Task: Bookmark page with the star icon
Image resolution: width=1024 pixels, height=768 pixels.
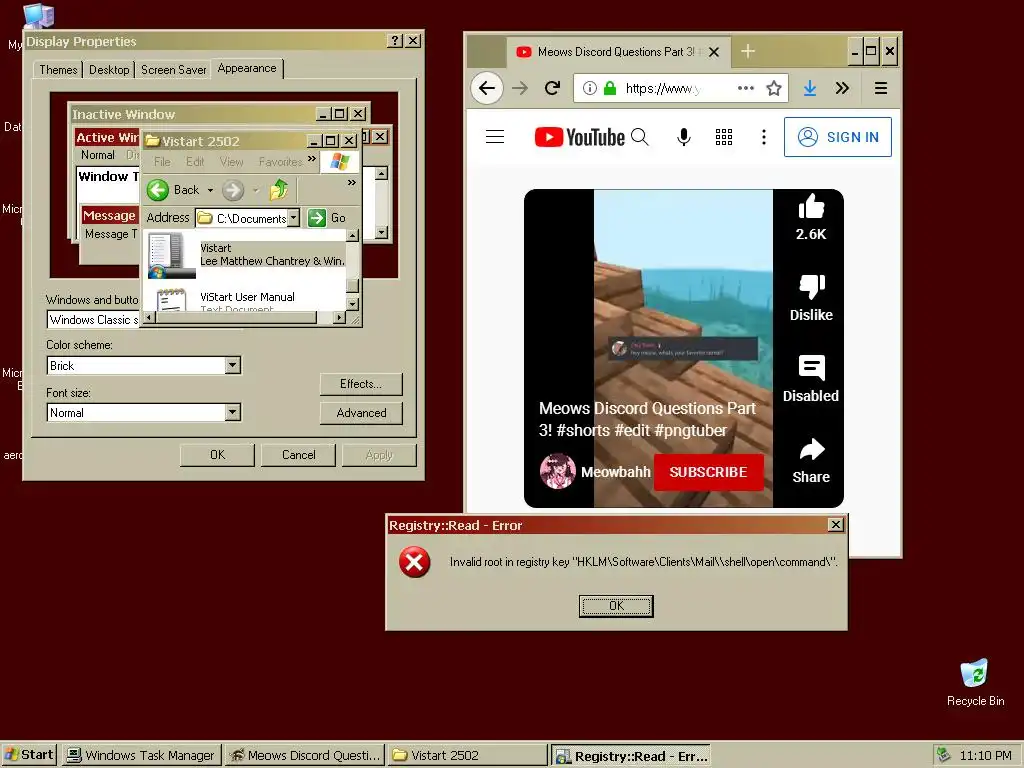Action: pos(774,88)
